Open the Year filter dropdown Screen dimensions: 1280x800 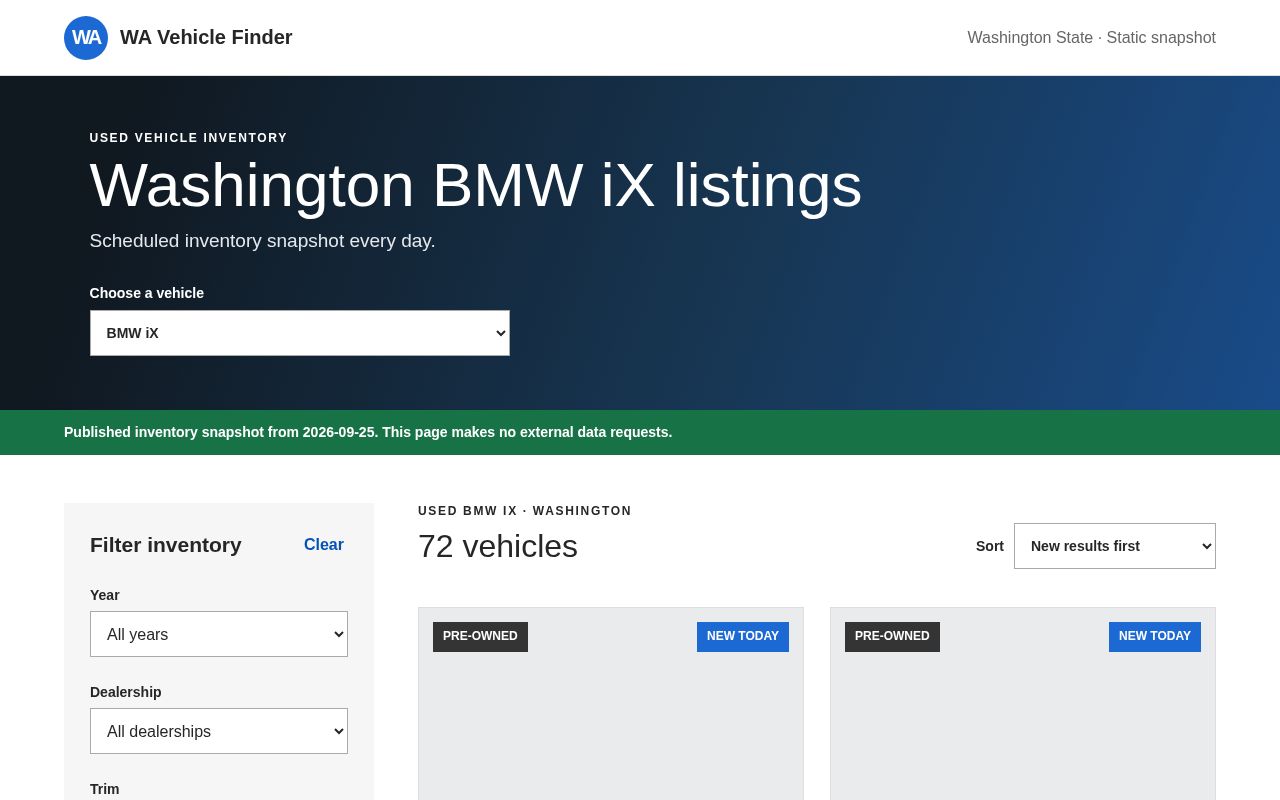pos(219,634)
